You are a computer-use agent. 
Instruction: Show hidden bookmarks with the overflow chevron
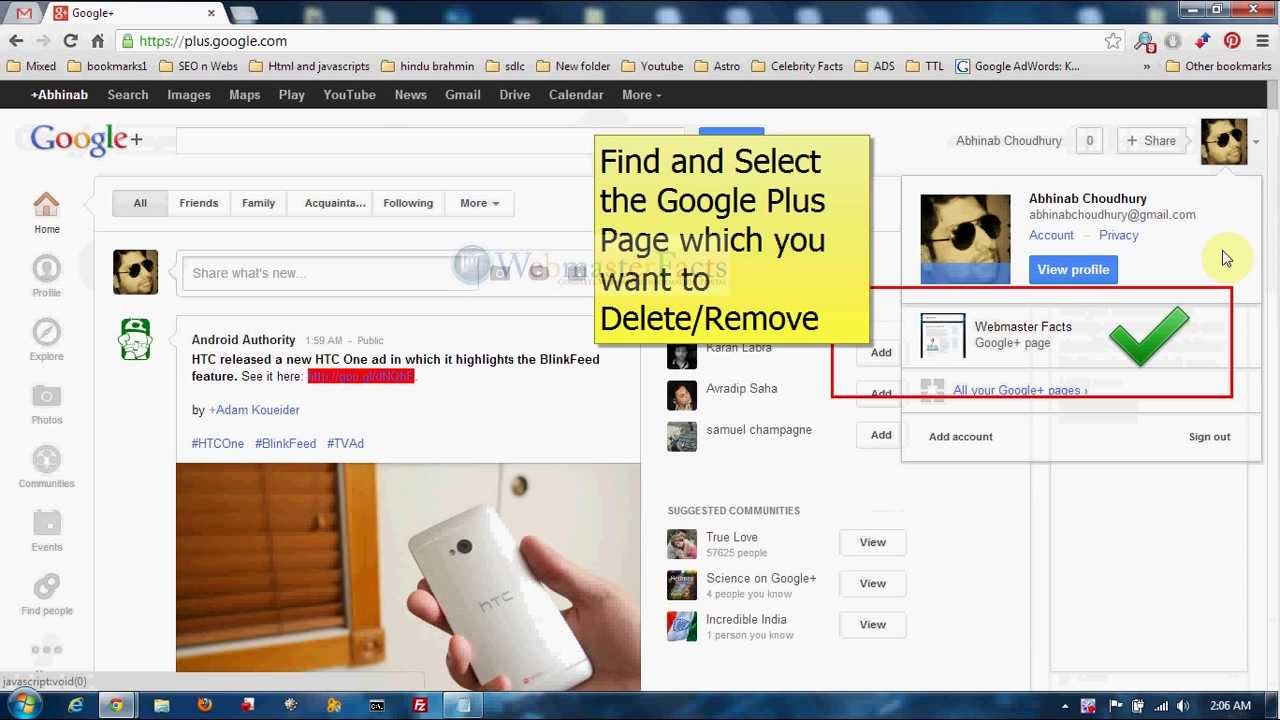[1146, 66]
